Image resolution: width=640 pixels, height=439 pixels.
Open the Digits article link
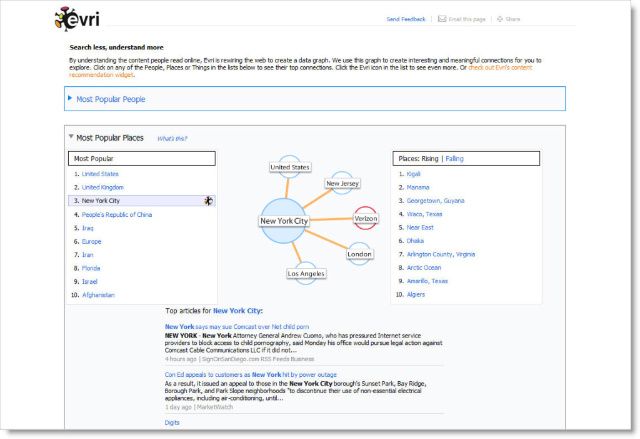pos(172,423)
